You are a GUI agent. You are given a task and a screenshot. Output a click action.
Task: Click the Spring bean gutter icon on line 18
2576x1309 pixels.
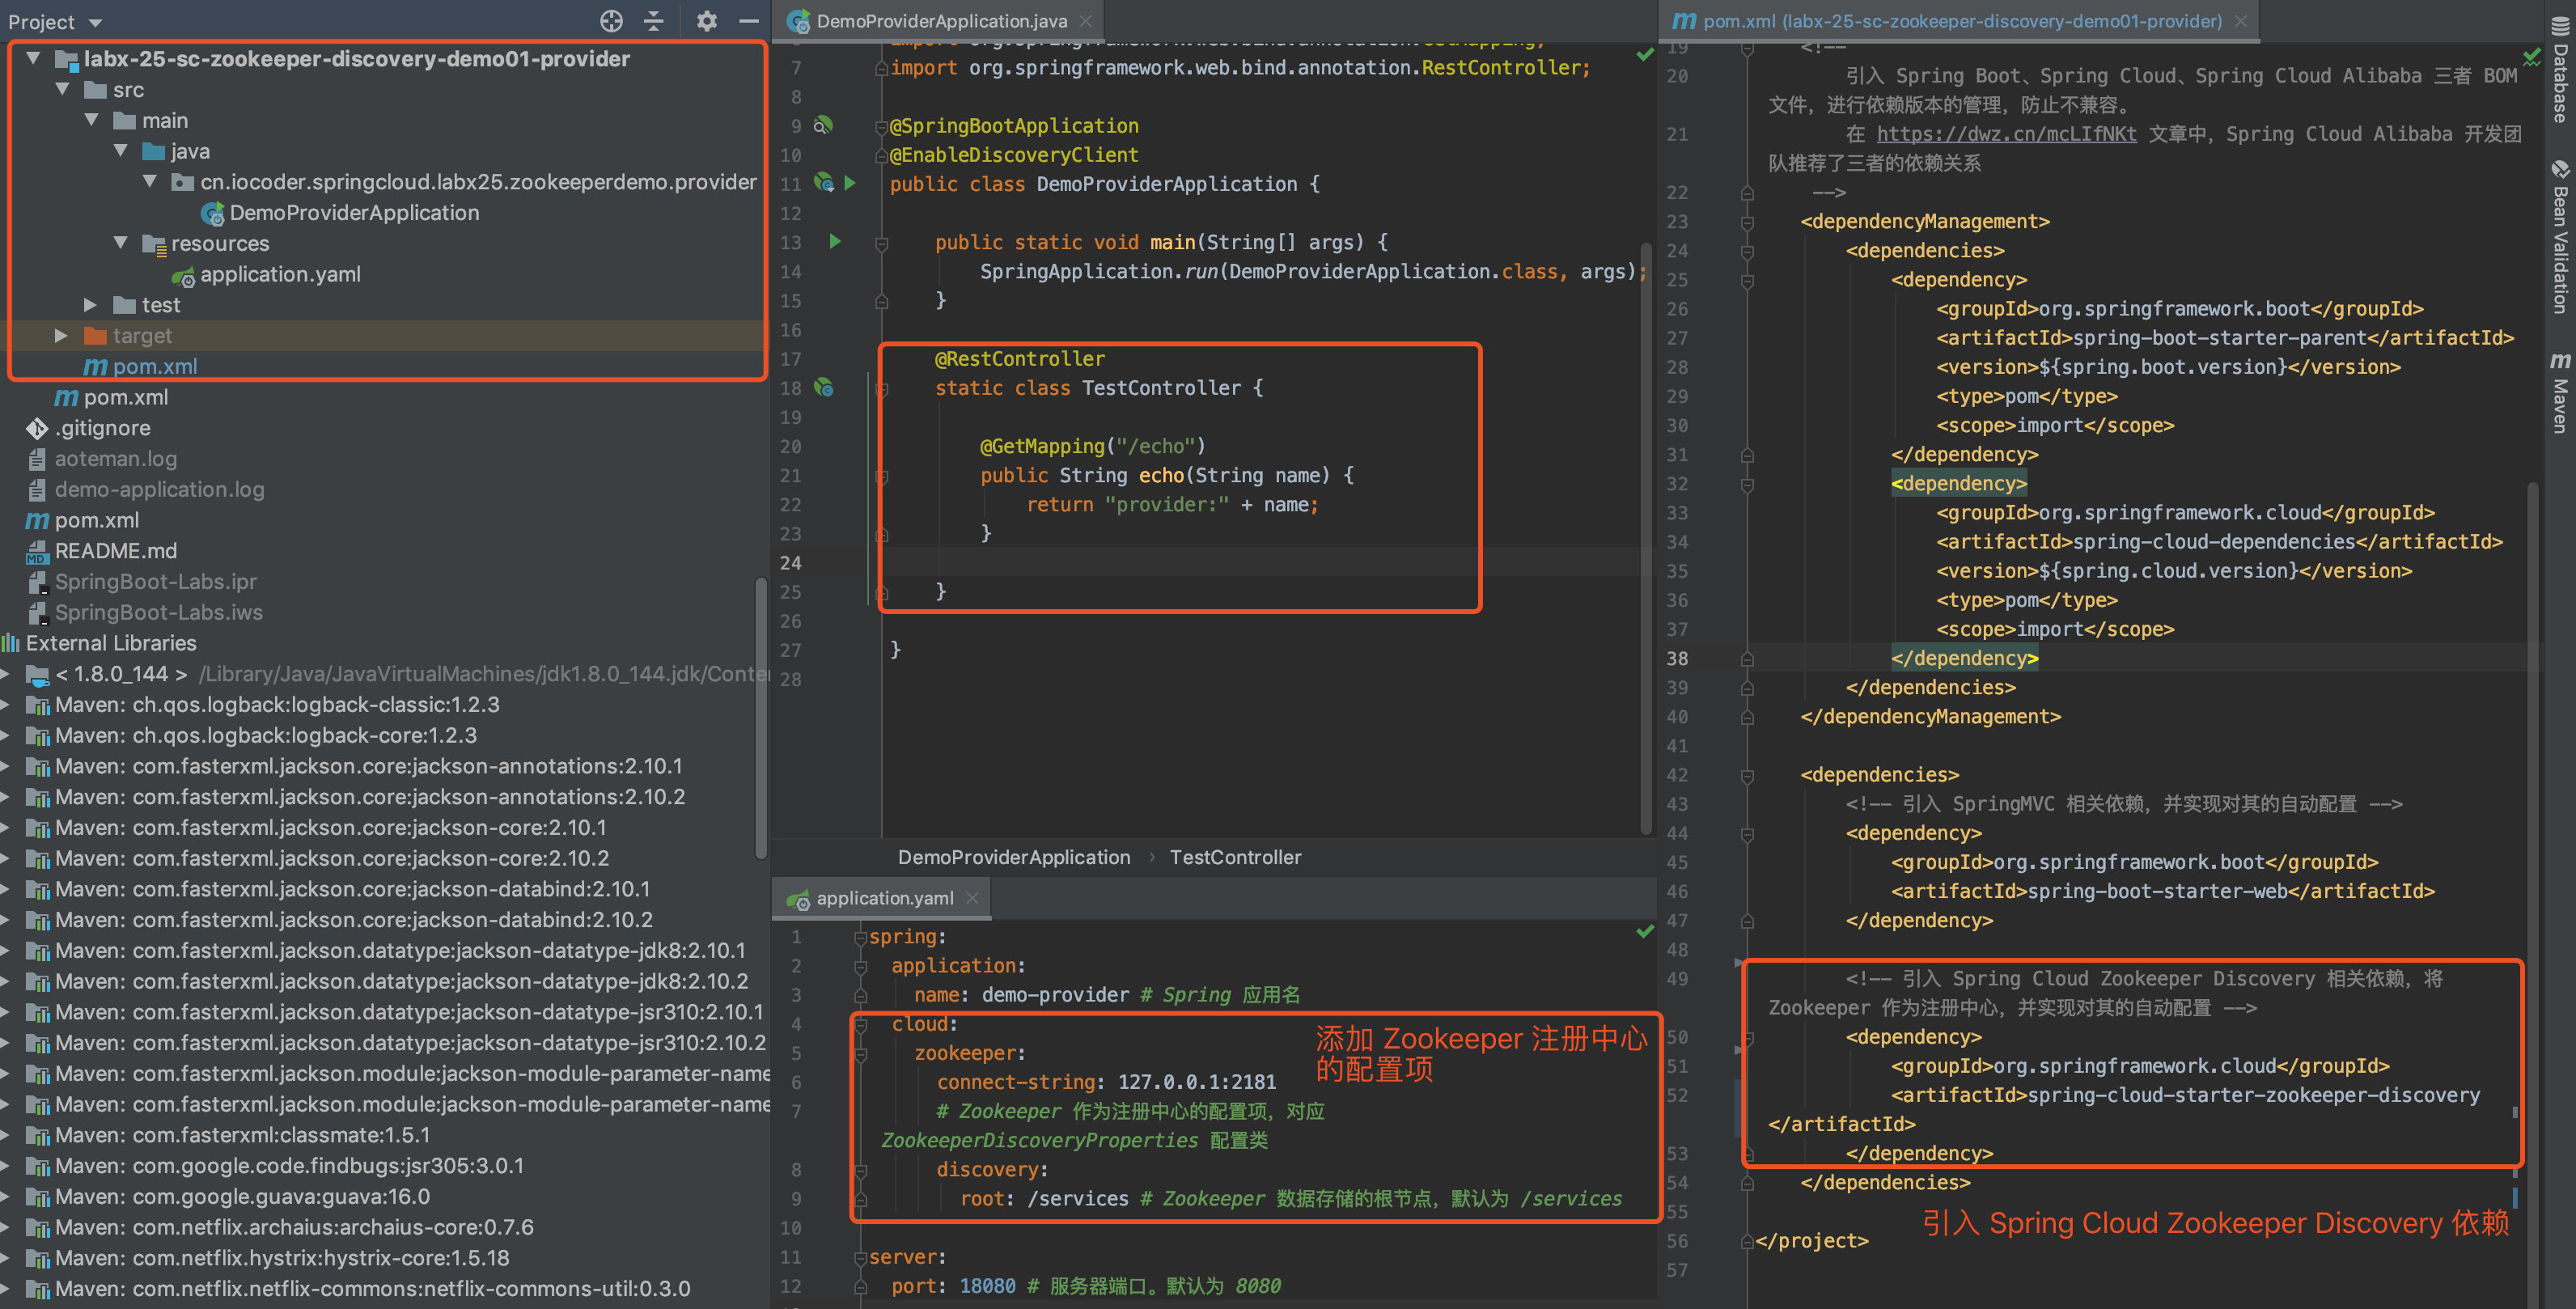[x=823, y=387]
